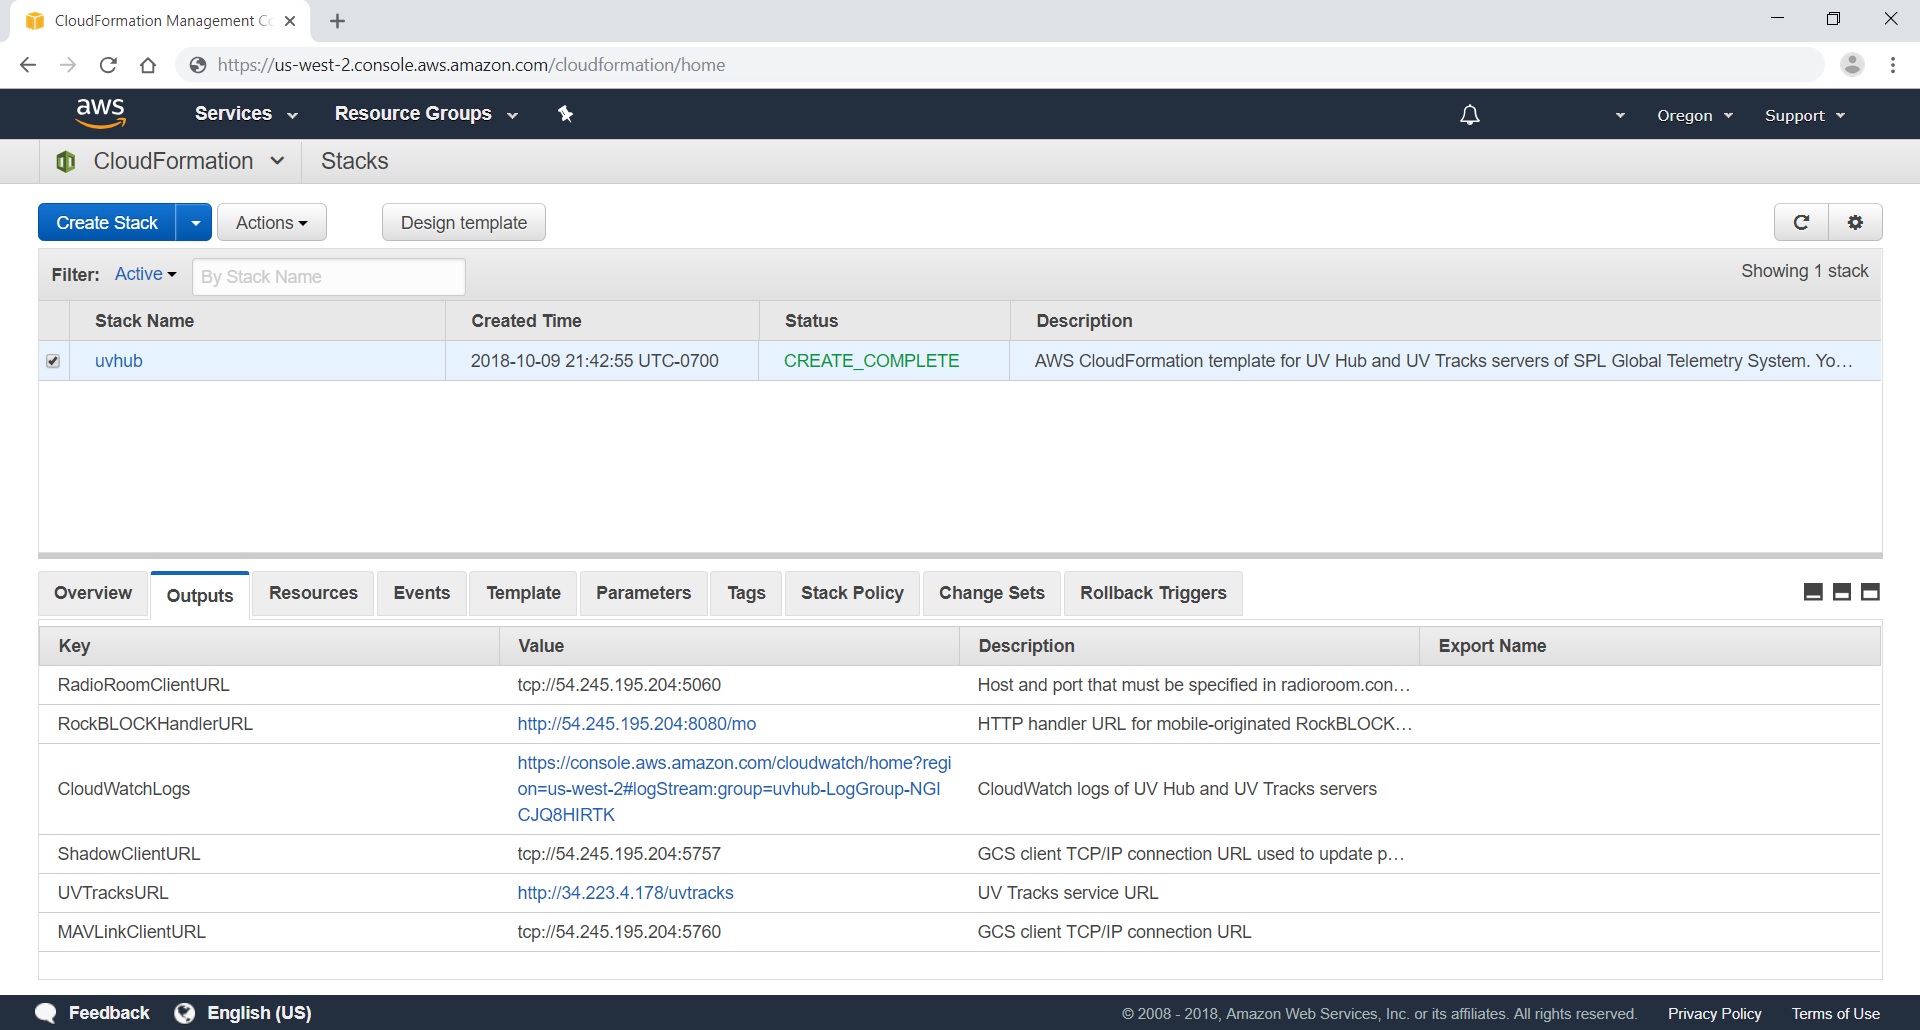The height and width of the screenshot is (1030, 1920).
Task: Click the MAVLinkClientURL key cell
Action: click(x=132, y=932)
